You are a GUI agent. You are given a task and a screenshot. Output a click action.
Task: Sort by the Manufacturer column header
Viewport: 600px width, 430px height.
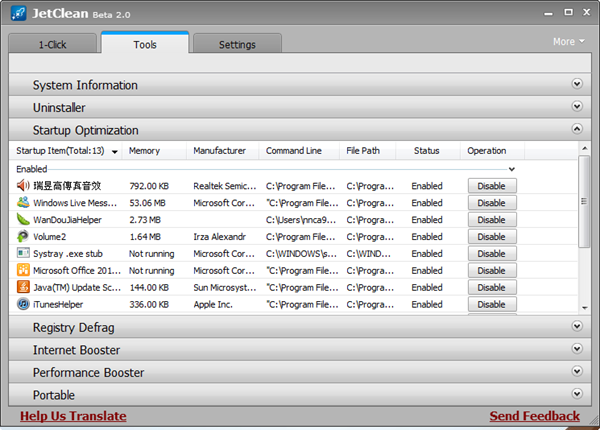pos(223,151)
